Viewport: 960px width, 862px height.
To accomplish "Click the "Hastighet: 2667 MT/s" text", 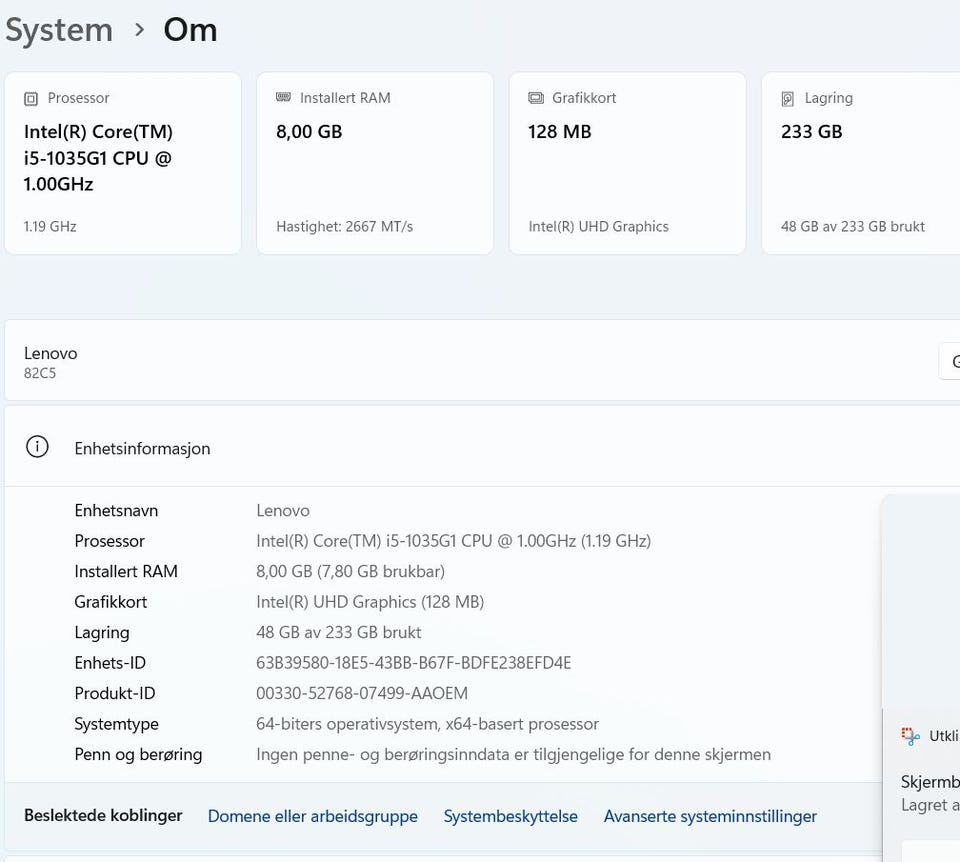I will (x=345, y=227).
